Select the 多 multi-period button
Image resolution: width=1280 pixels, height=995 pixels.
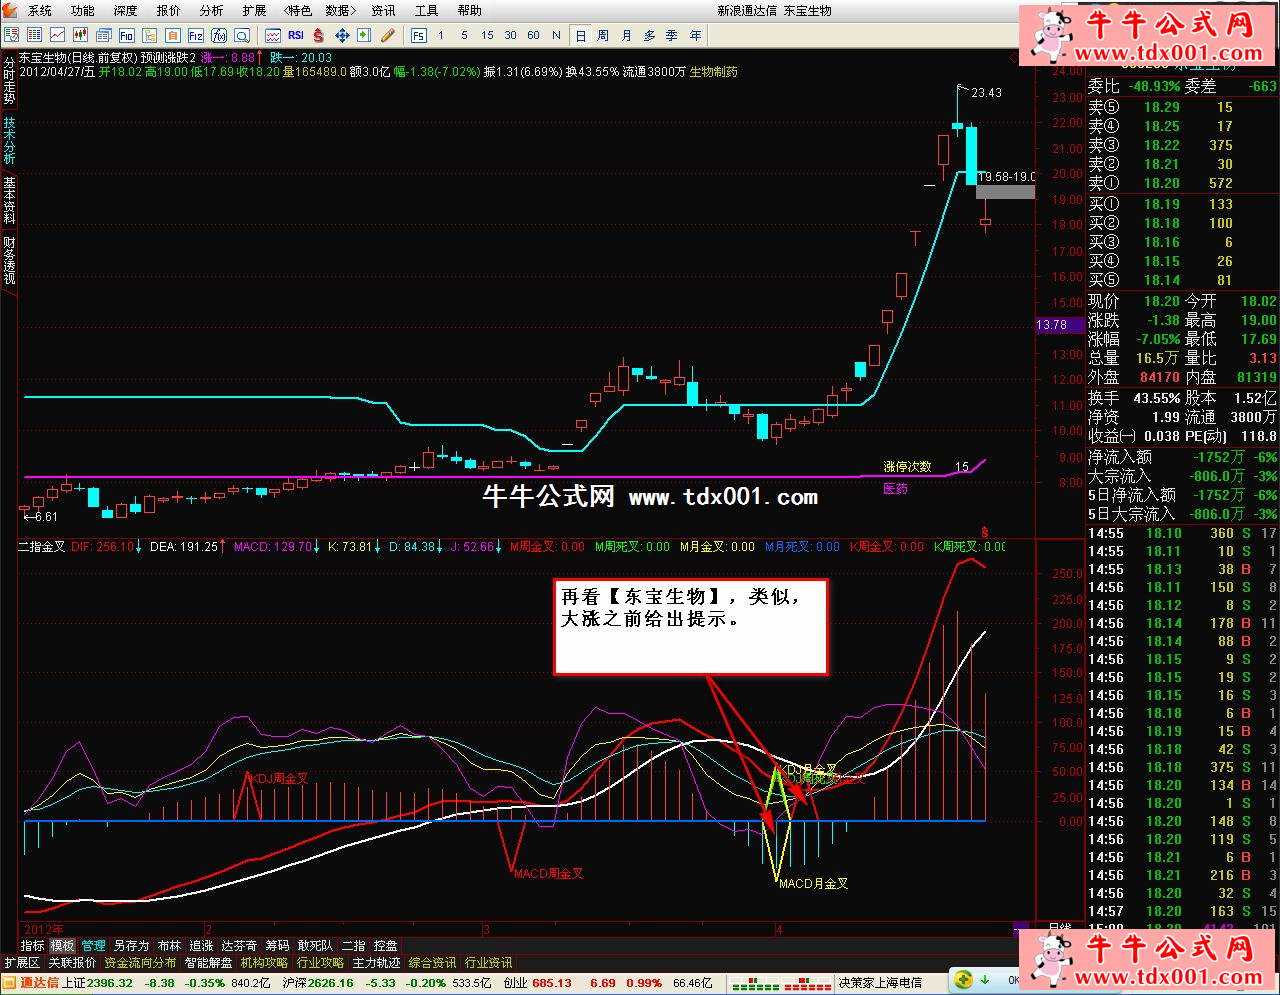pyautogui.click(x=649, y=36)
